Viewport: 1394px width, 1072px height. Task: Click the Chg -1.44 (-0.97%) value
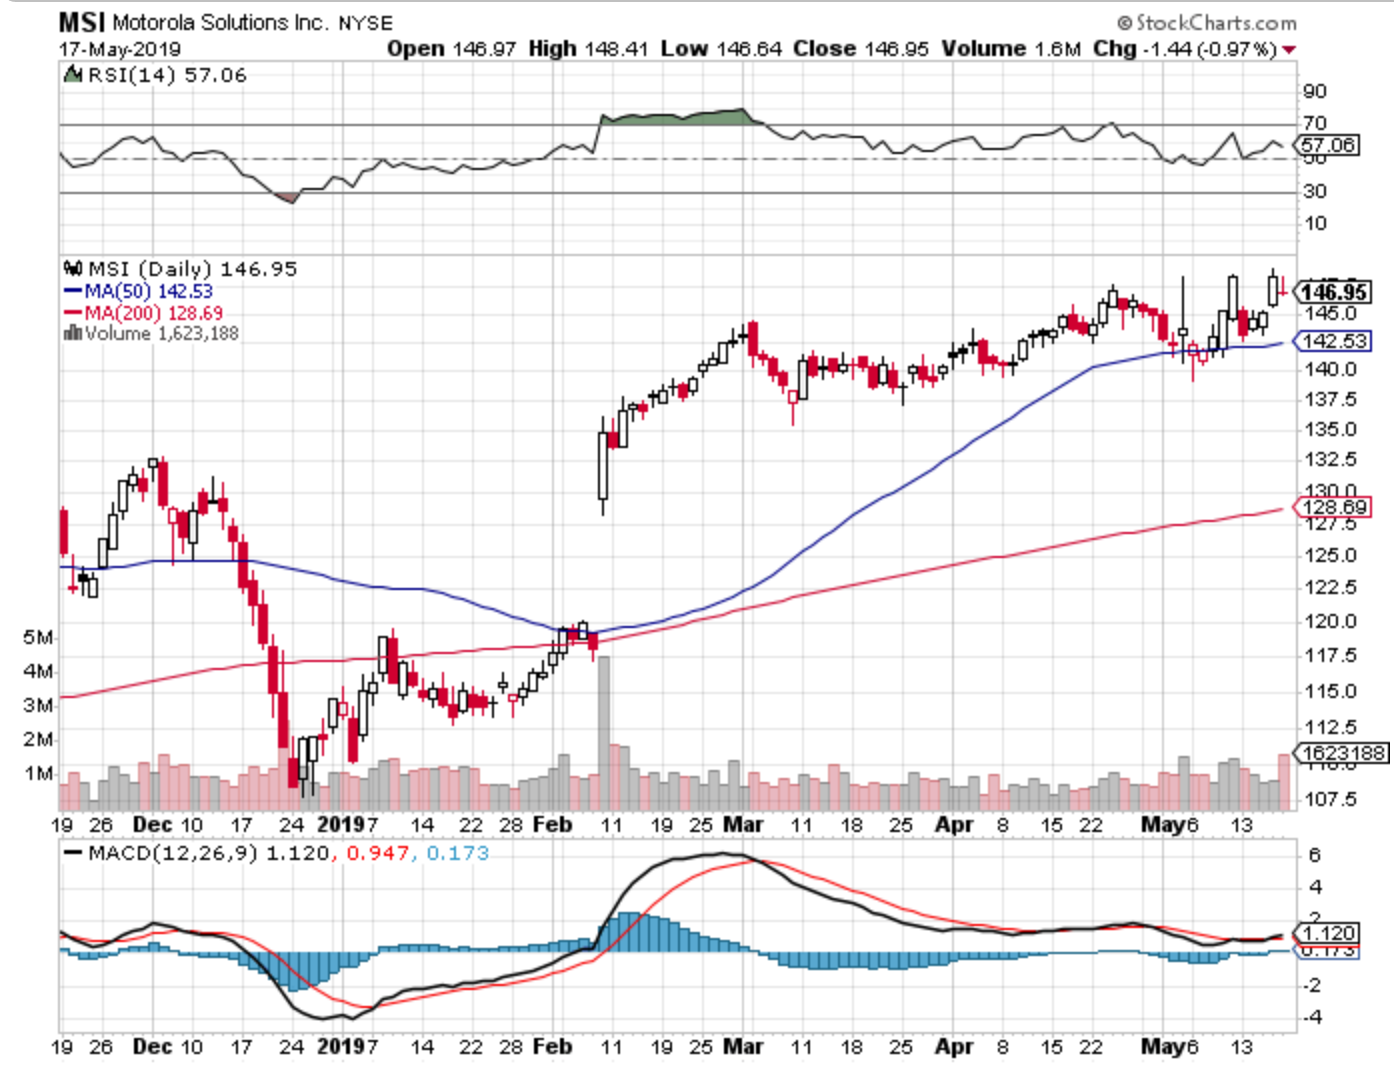click(1185, 49)
